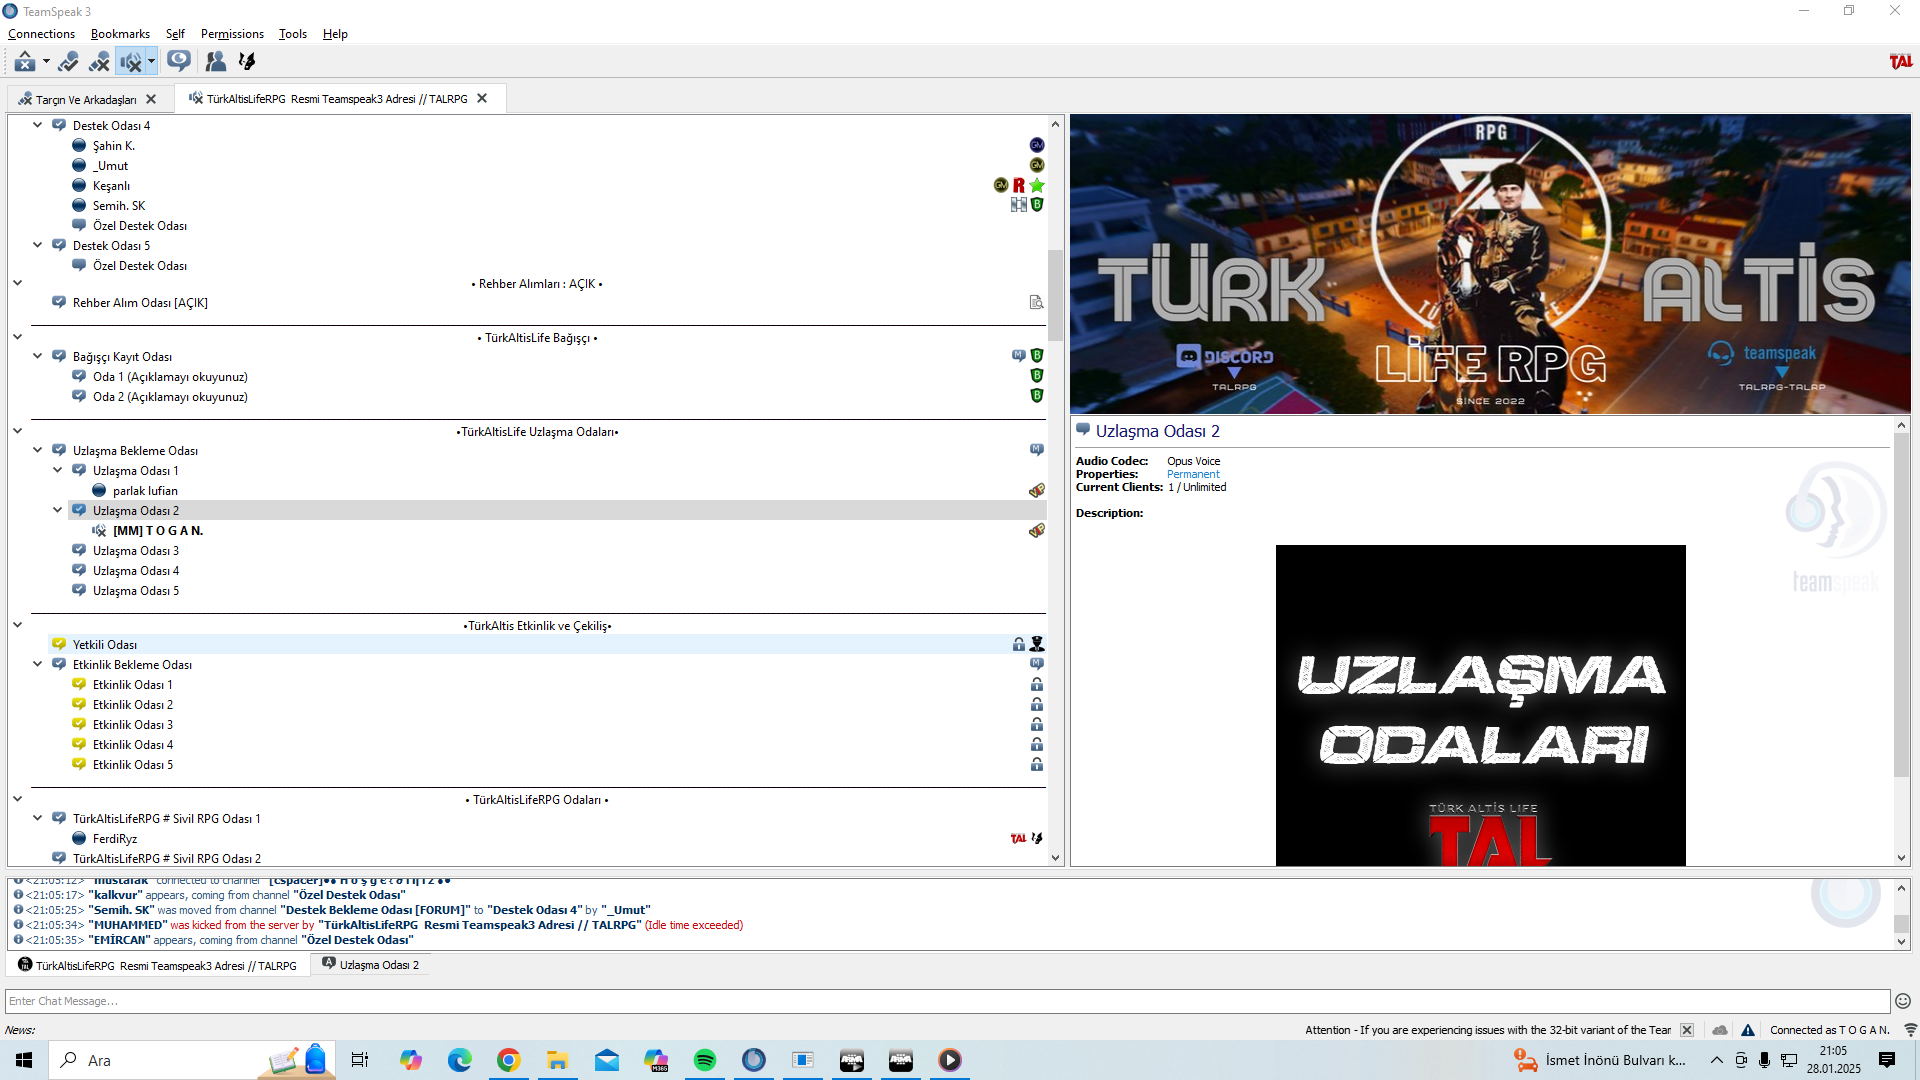
Task: Collapse the Destek Odası 4 channel
Action: click(x=38, y=125)
